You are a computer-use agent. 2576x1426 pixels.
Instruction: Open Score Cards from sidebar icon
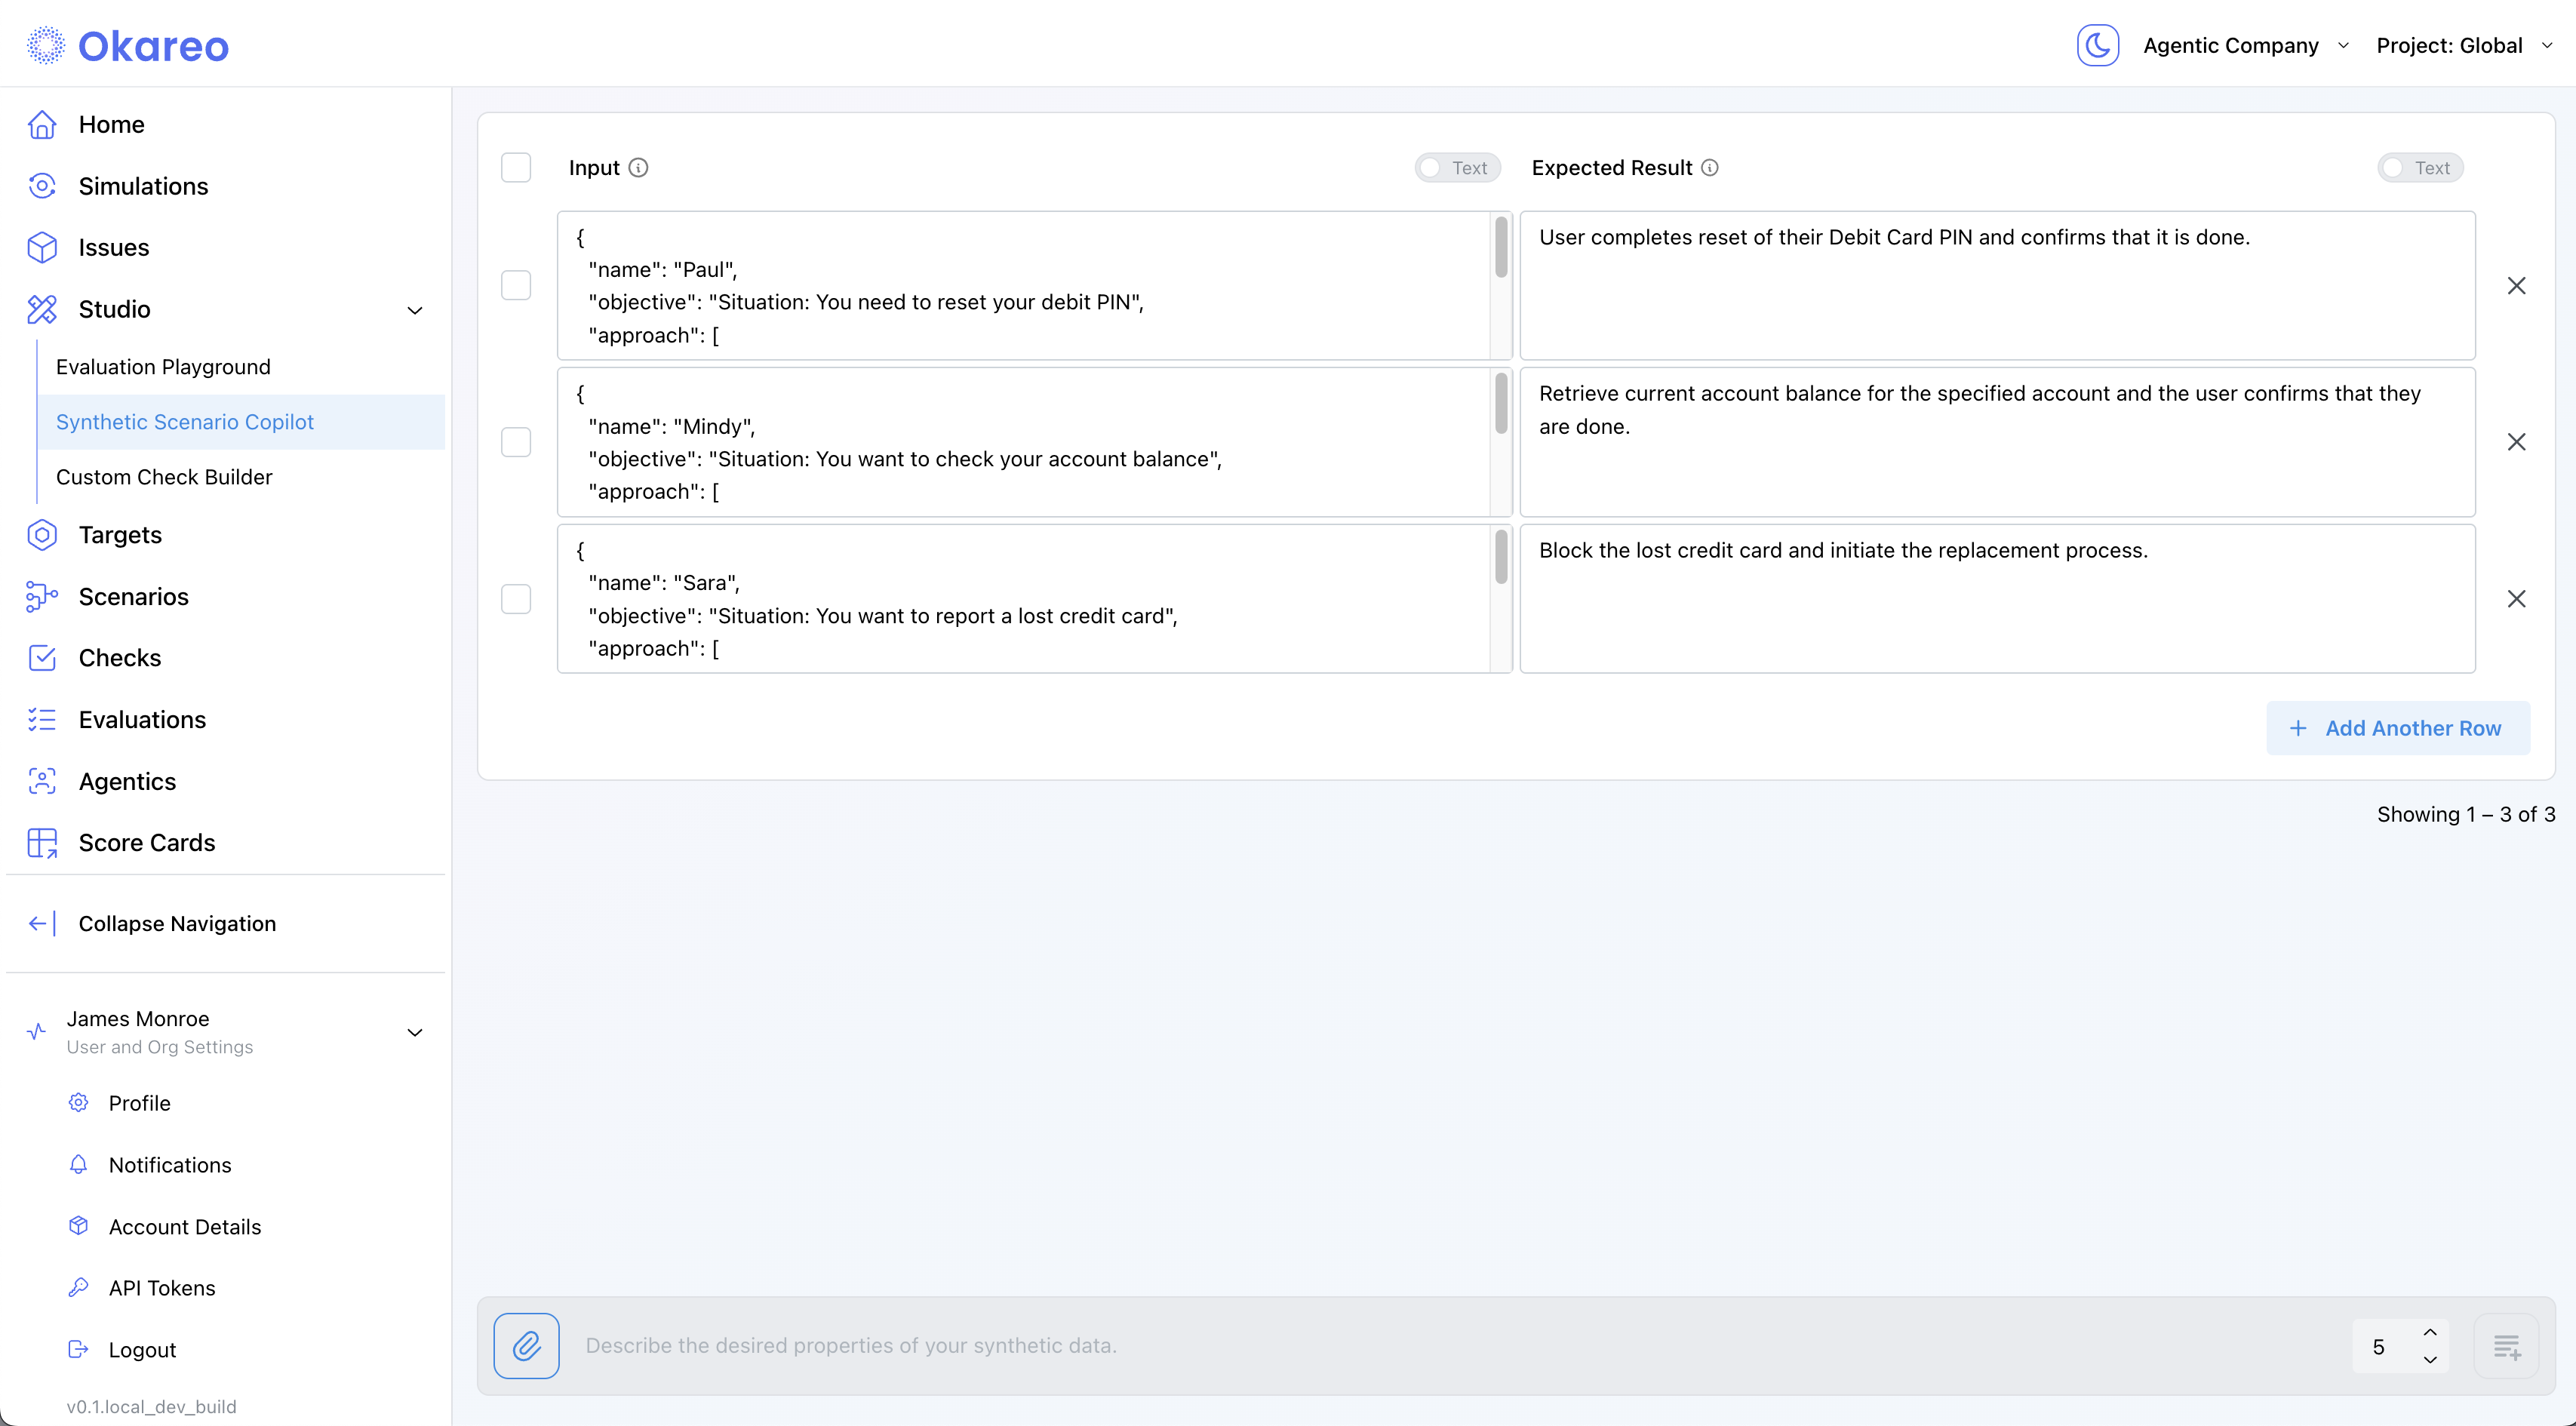click(x=42, y=843)
